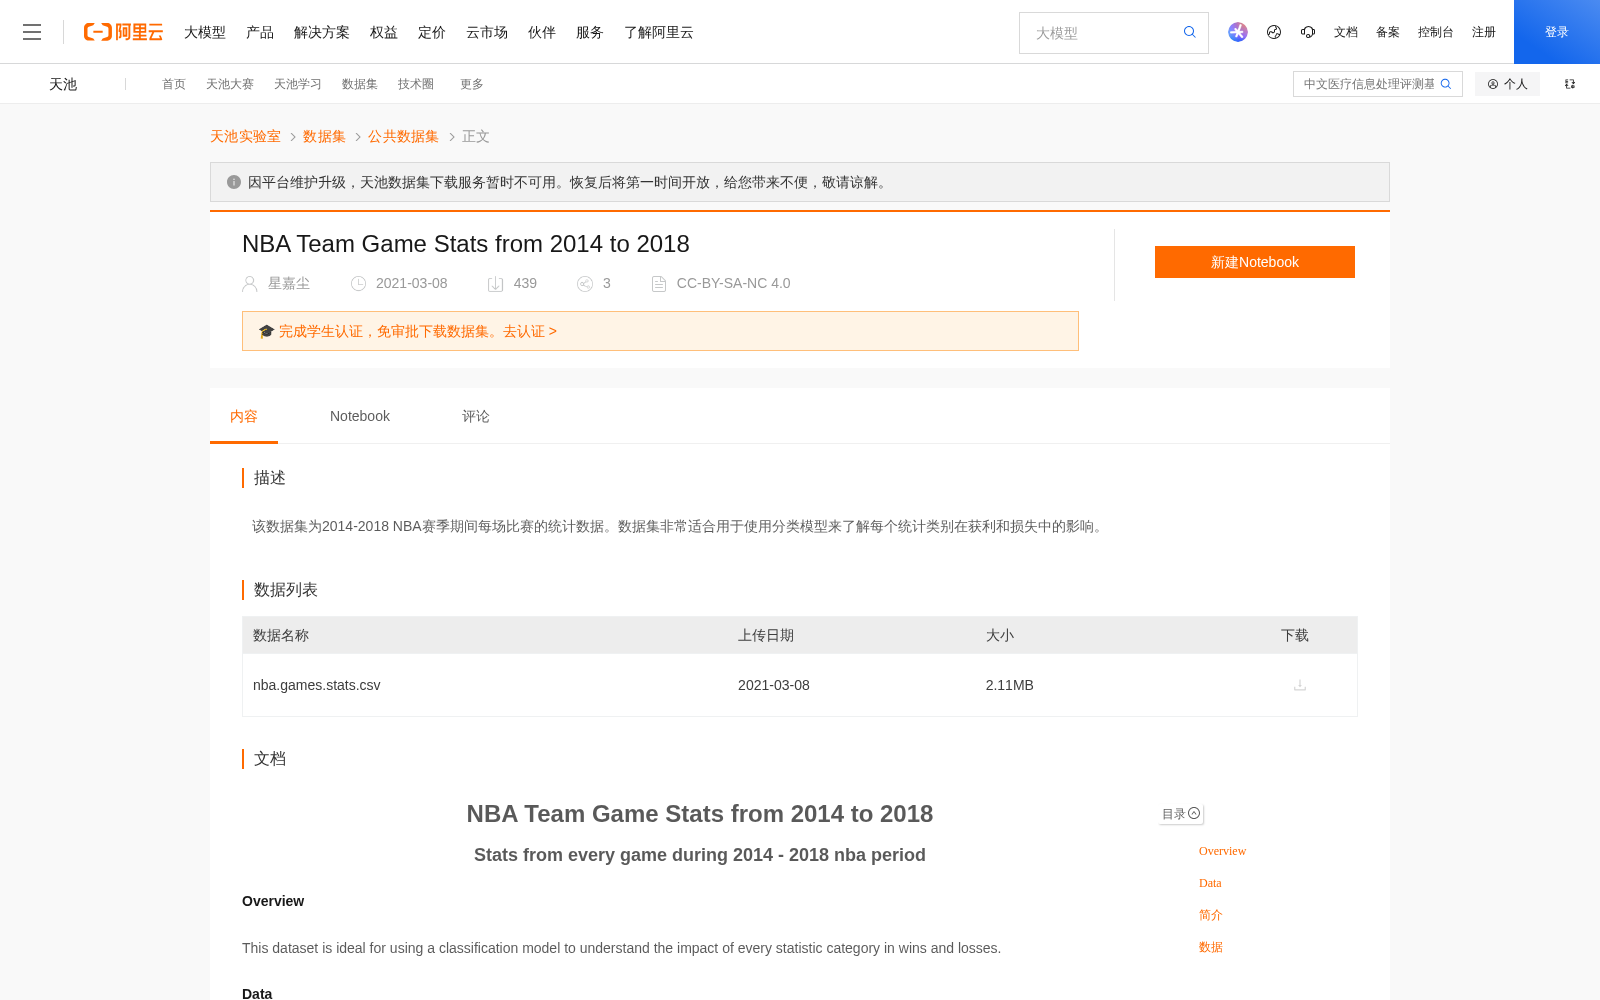Open the 大模型 top menu
The height and width of the screenshot is (1000, 1600).
[x=205, y=32]
